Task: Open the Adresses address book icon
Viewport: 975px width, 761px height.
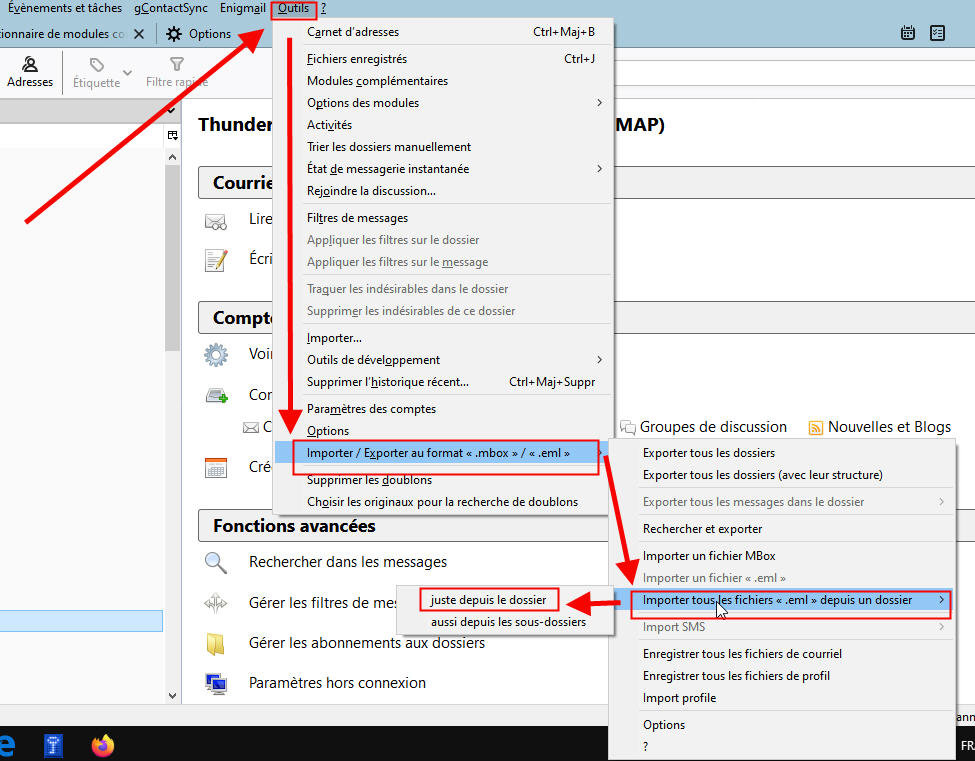Action: (29, 64)
